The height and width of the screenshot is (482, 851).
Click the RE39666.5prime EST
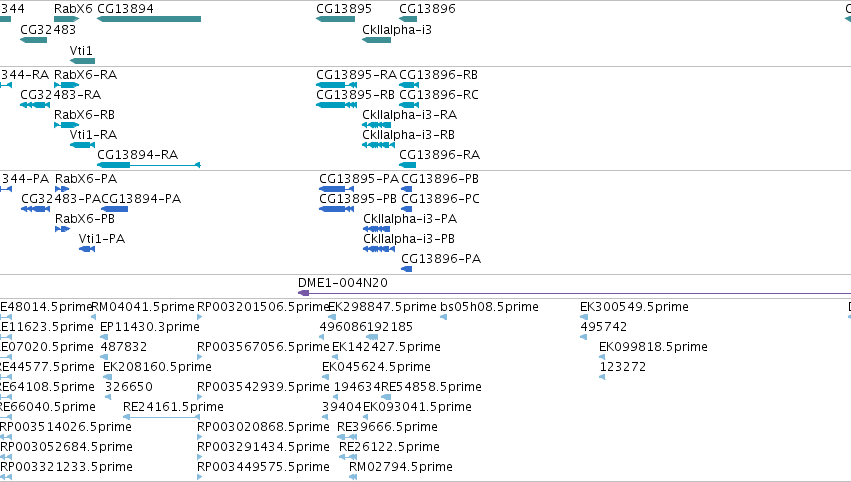pos(347,437)
